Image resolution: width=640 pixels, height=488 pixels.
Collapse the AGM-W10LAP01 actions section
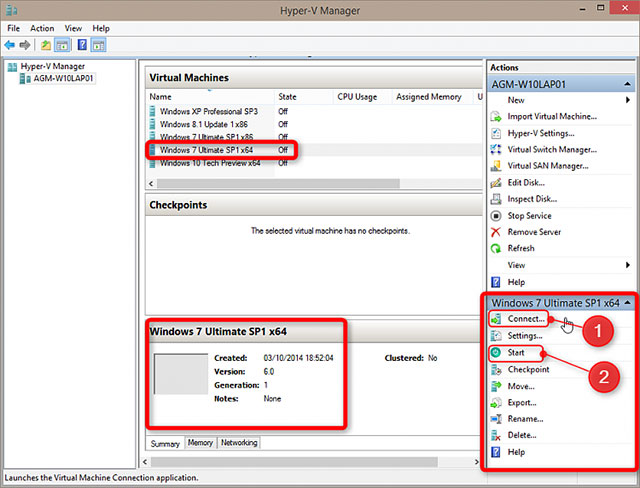click(627, 84)
